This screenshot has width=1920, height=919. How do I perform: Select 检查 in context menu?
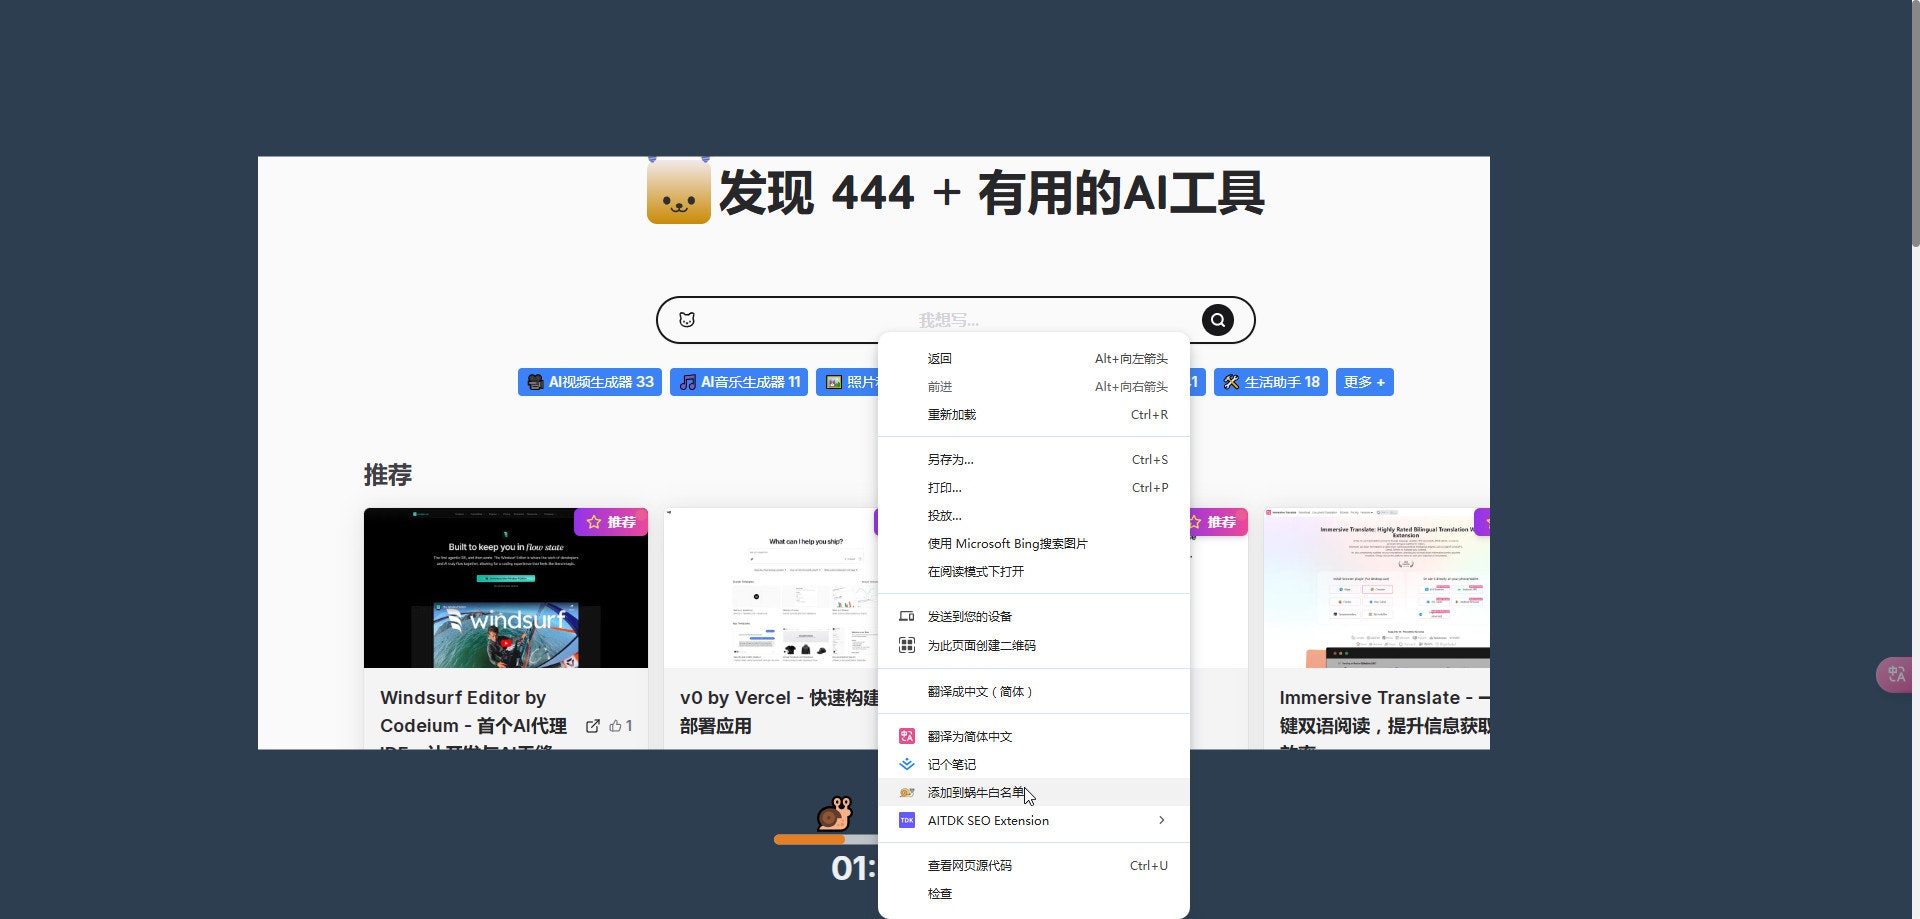pyautogui.click(x=1034, y=893)
